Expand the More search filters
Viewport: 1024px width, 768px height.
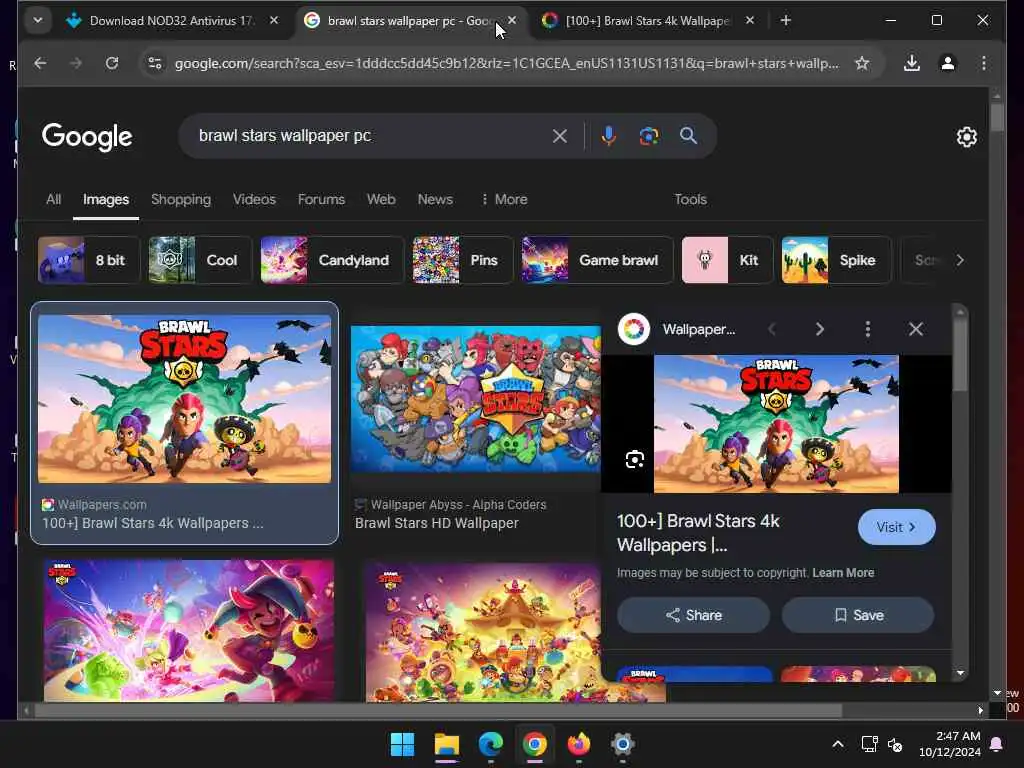coord(504,199)
